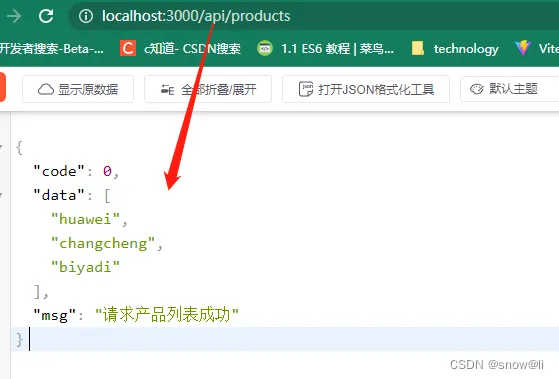This screenshot has height=379, width=559.
Task: Toggle 全部折叠/展开 for the JSON
Action: point(208,89)
